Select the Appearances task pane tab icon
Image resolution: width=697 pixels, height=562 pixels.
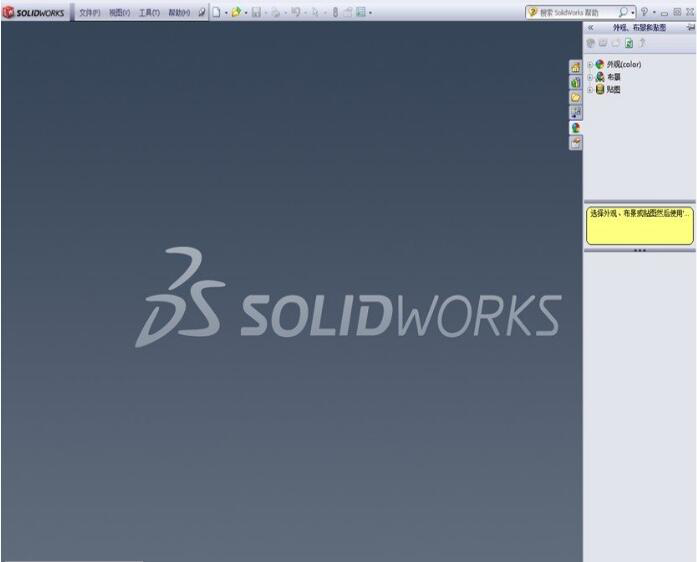pyautogui.click(x=576, y=128)
